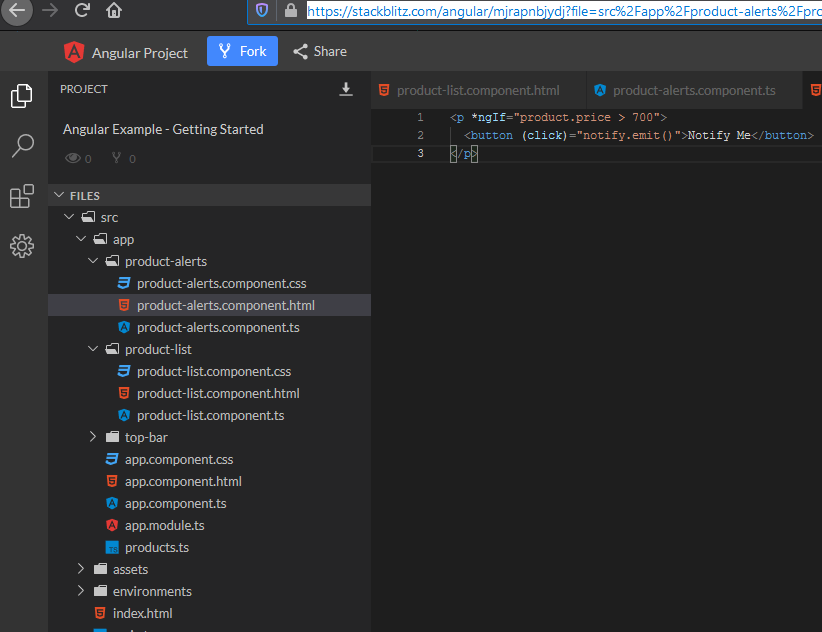Download the project using the download icon

(x=346, y=89)
